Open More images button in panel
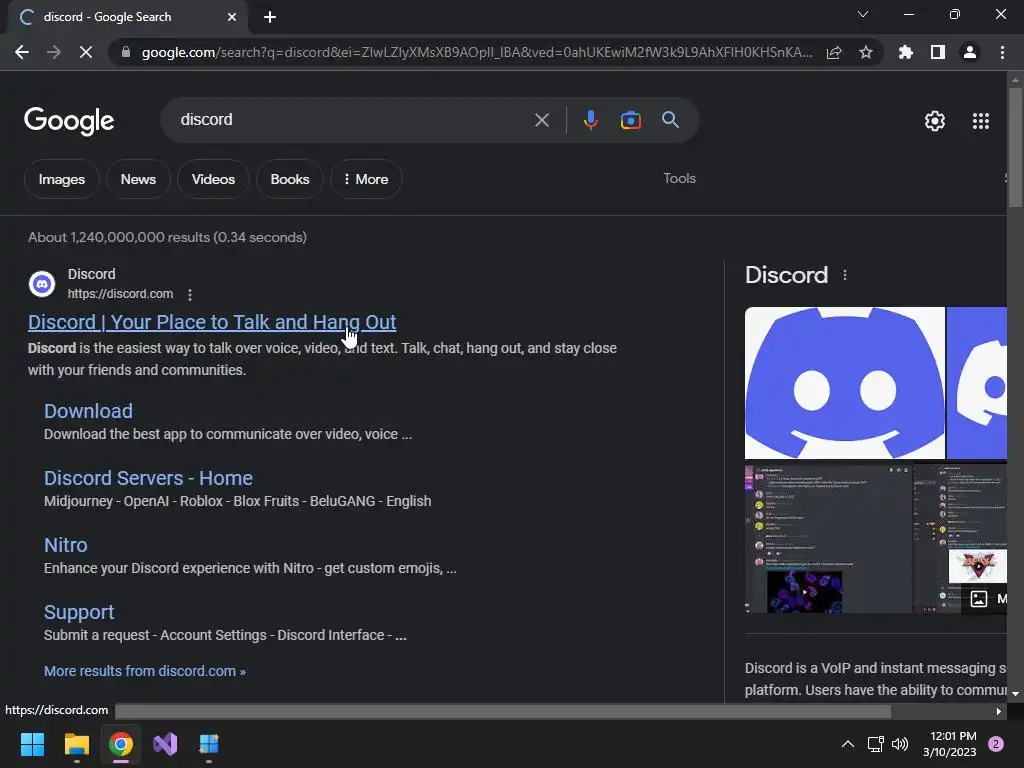The width and height of the screenshot is (1024, 768). pos(985,599)
